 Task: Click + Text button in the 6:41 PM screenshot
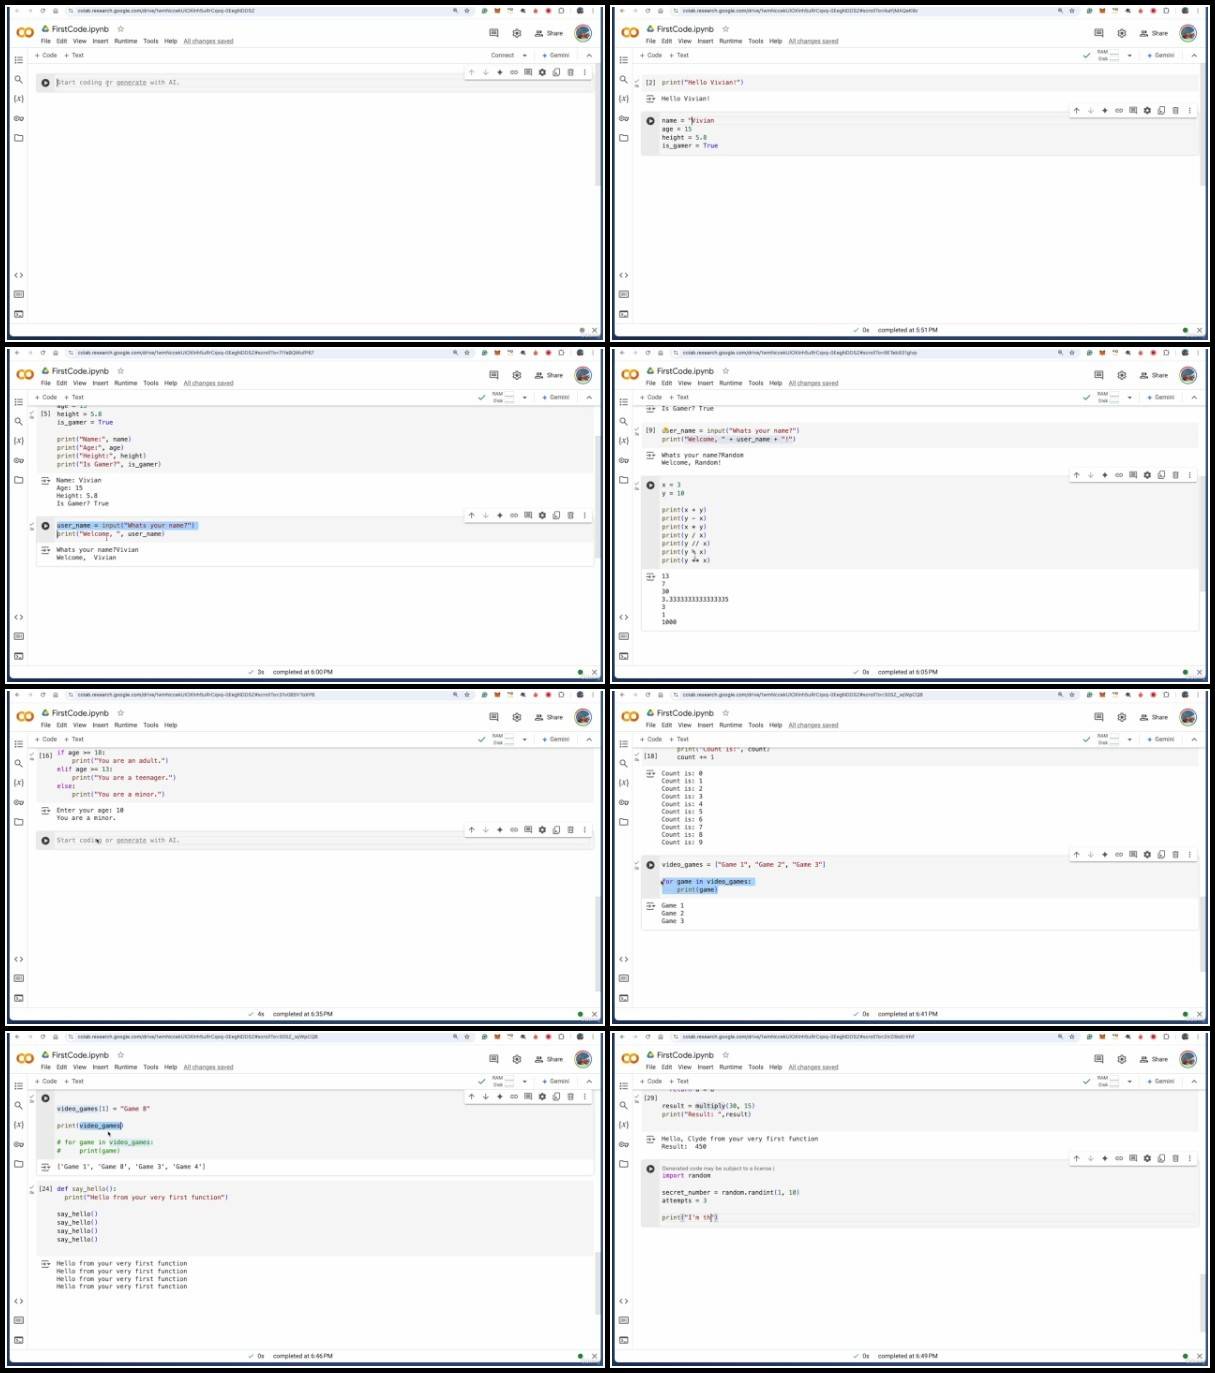click(679, 740)
